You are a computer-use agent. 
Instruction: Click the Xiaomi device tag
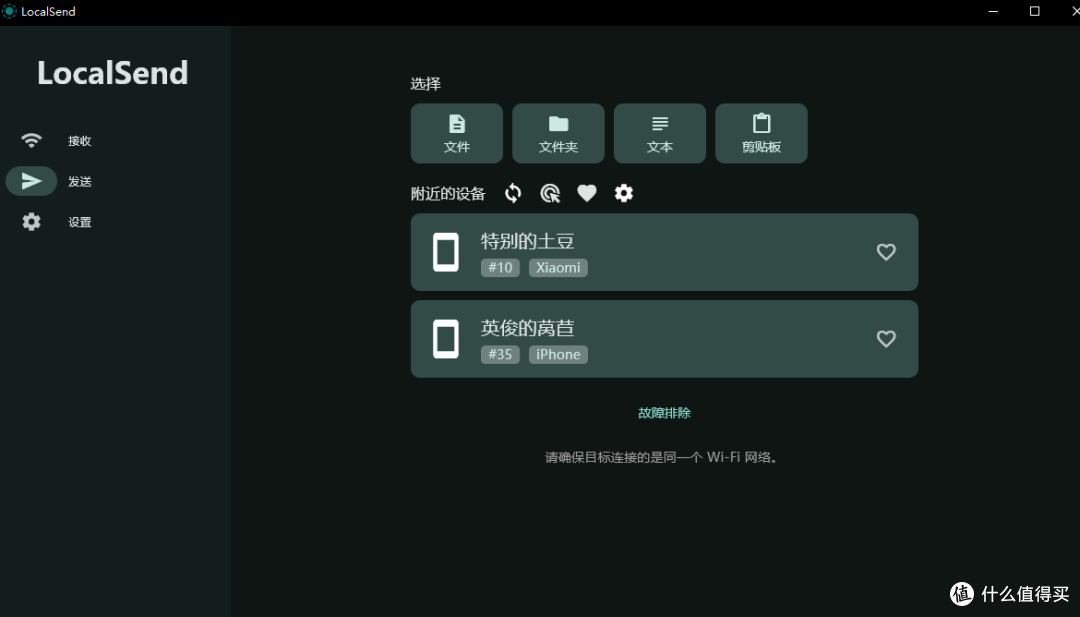558,267
